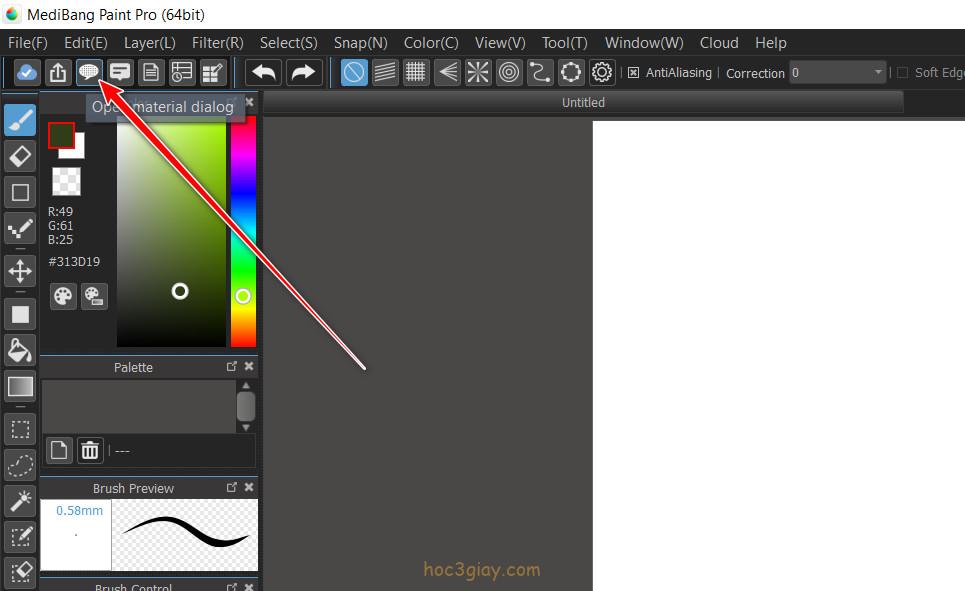The height and width of the screenshot is (591, 965).
Task: Switch to the Untitled canvas tab
Action: (x=583, y=102)
